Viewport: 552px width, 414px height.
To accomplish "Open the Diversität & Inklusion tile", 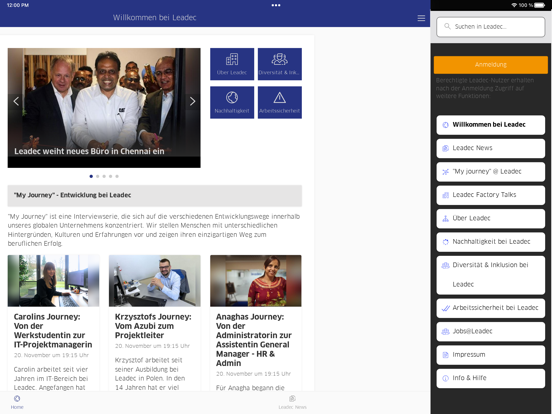I will (x=280, y=64).
